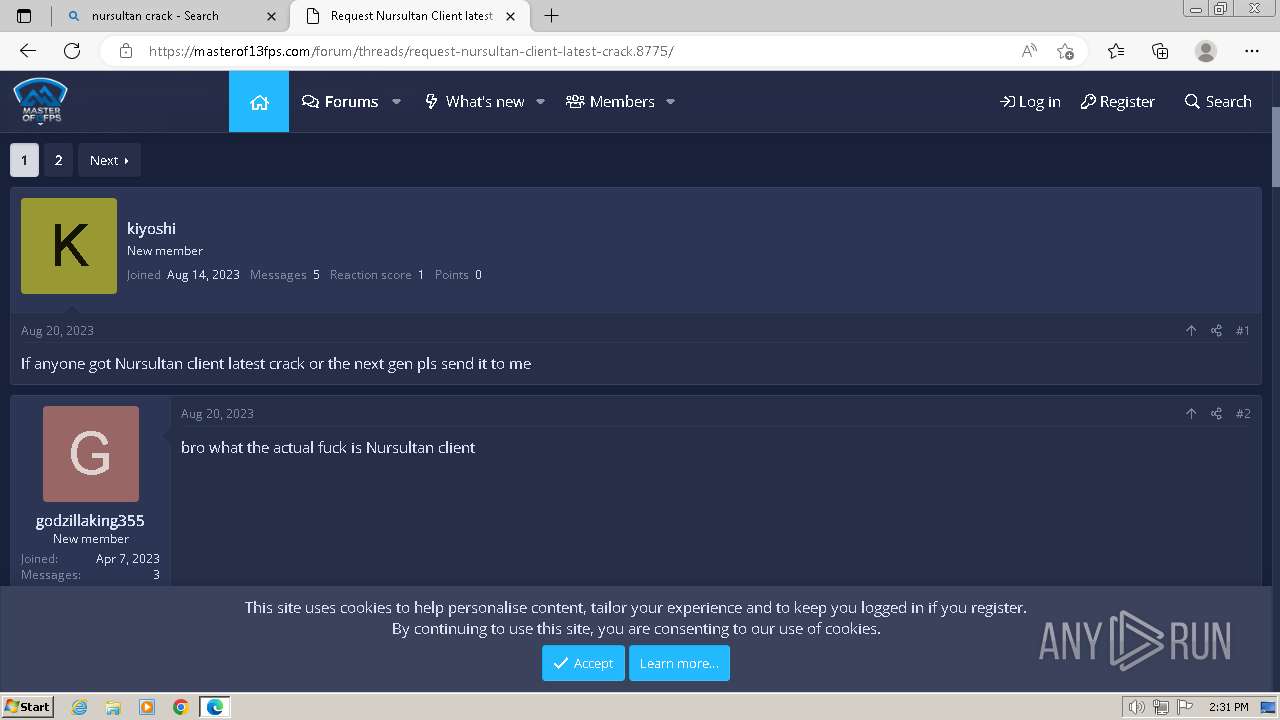
Task: Open browser profile icon
Action: (x=1206, y=51)
